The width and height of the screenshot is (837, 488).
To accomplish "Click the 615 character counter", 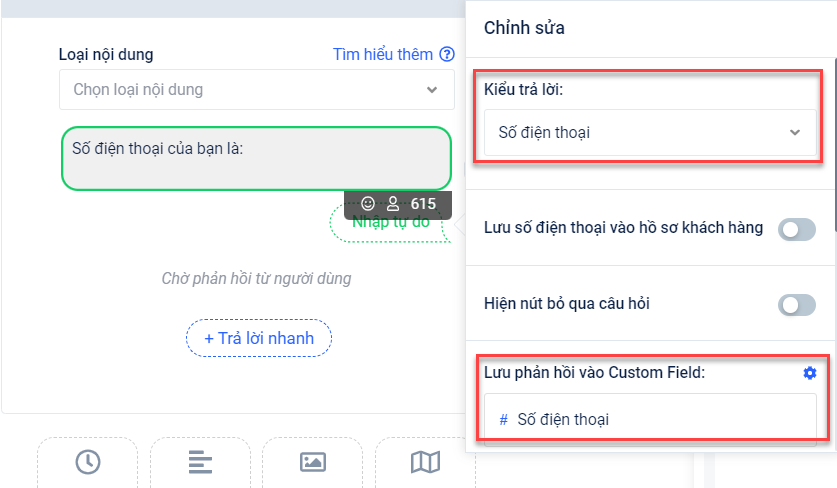I will [x=423, y=204].
